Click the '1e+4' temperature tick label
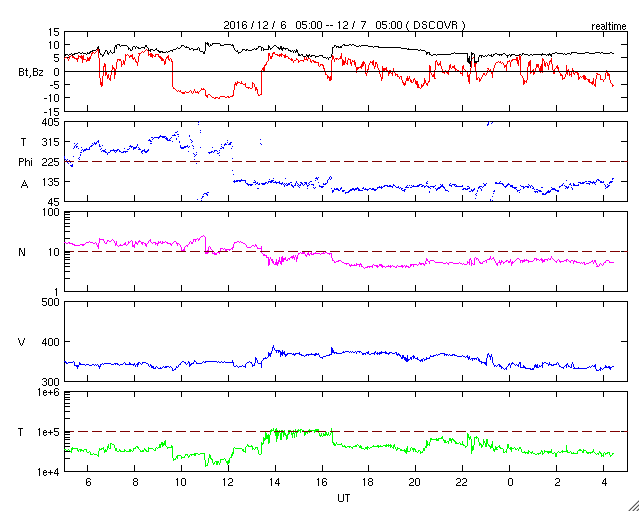640x512 pixels. point(49,472)
